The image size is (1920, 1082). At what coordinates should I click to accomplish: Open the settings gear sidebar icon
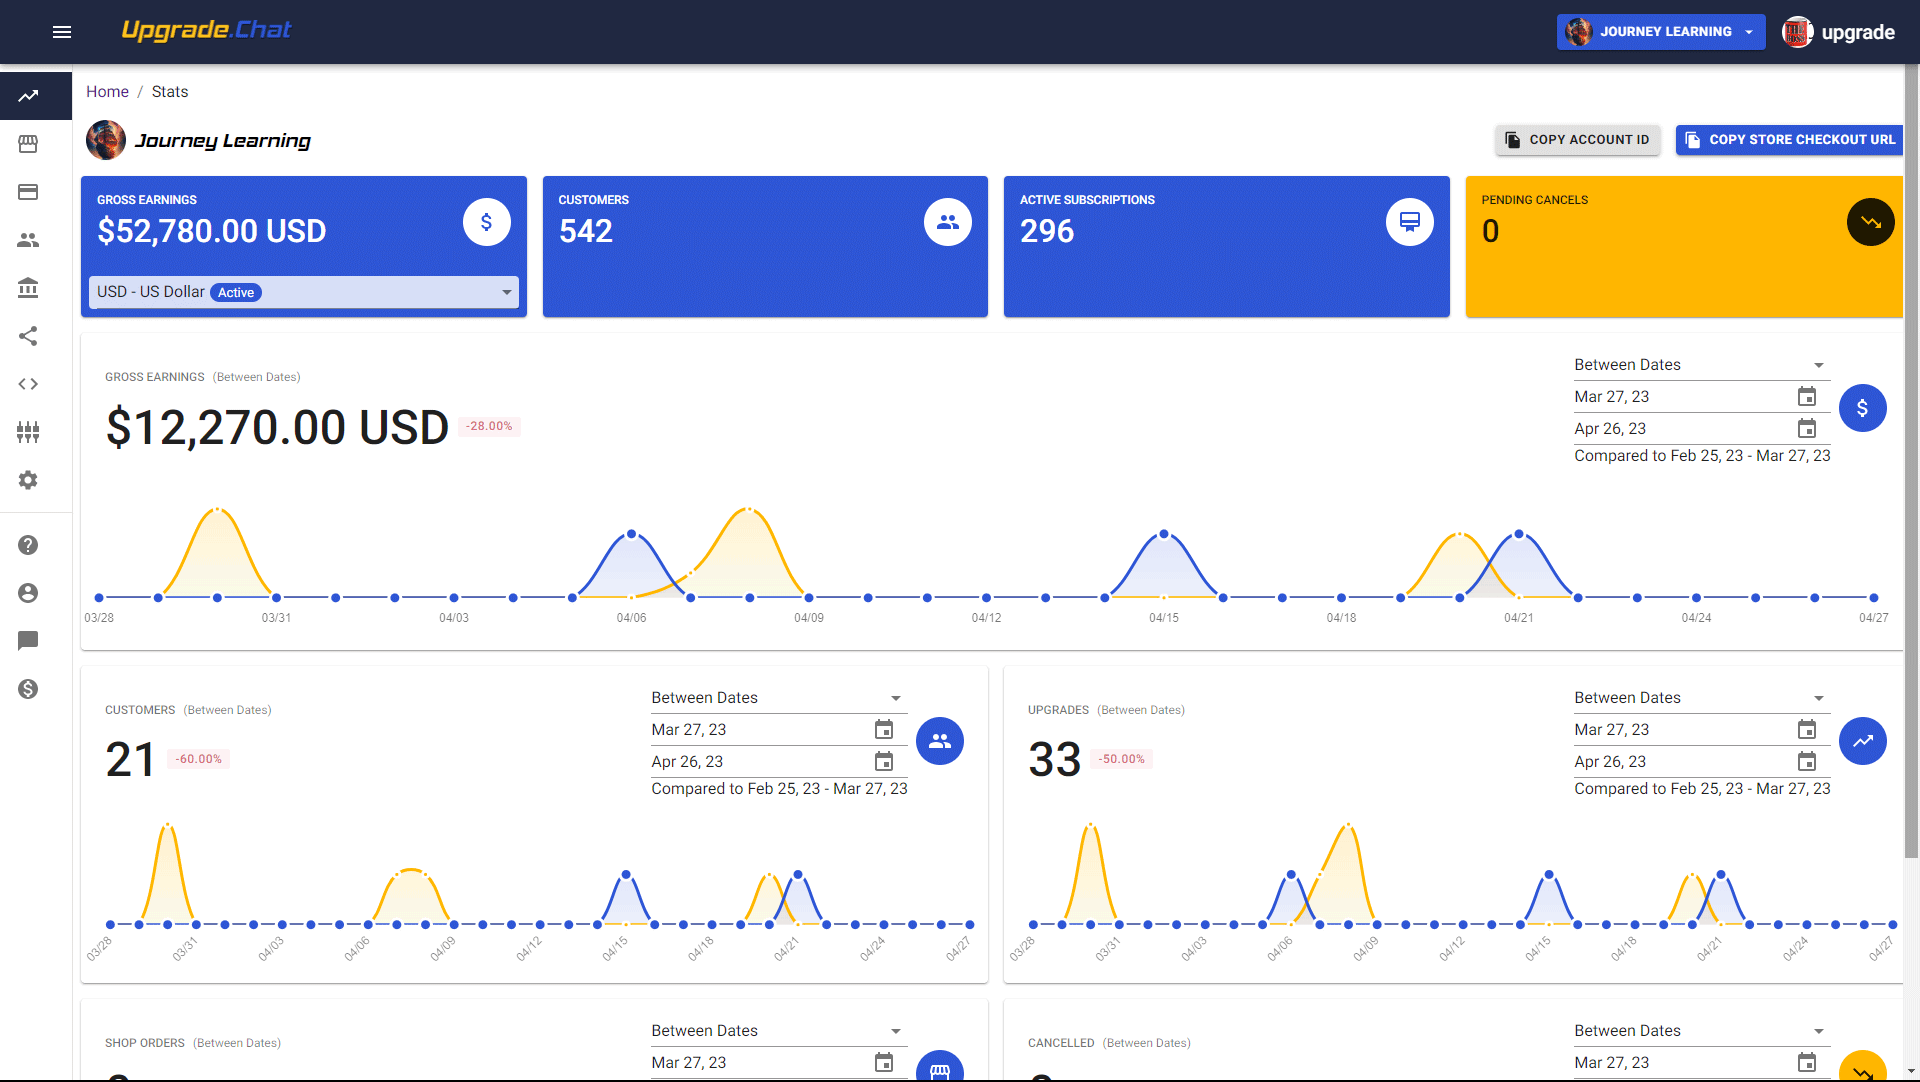click(28, 480)
